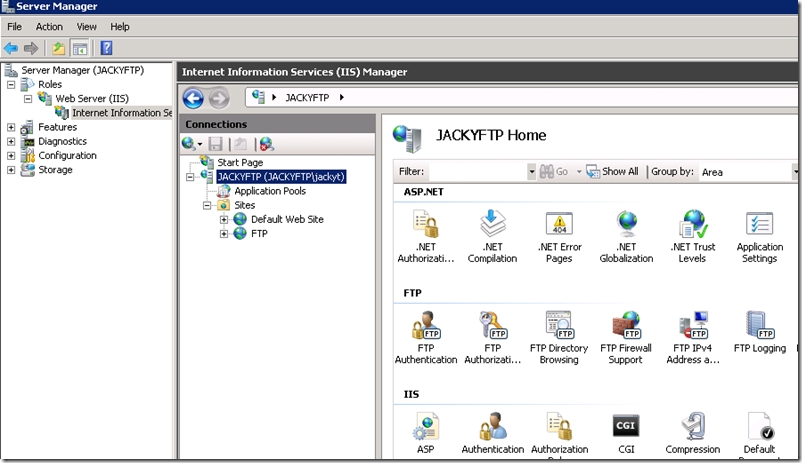Select Internet Information Services in Server Manager tree

click(122, 113)
